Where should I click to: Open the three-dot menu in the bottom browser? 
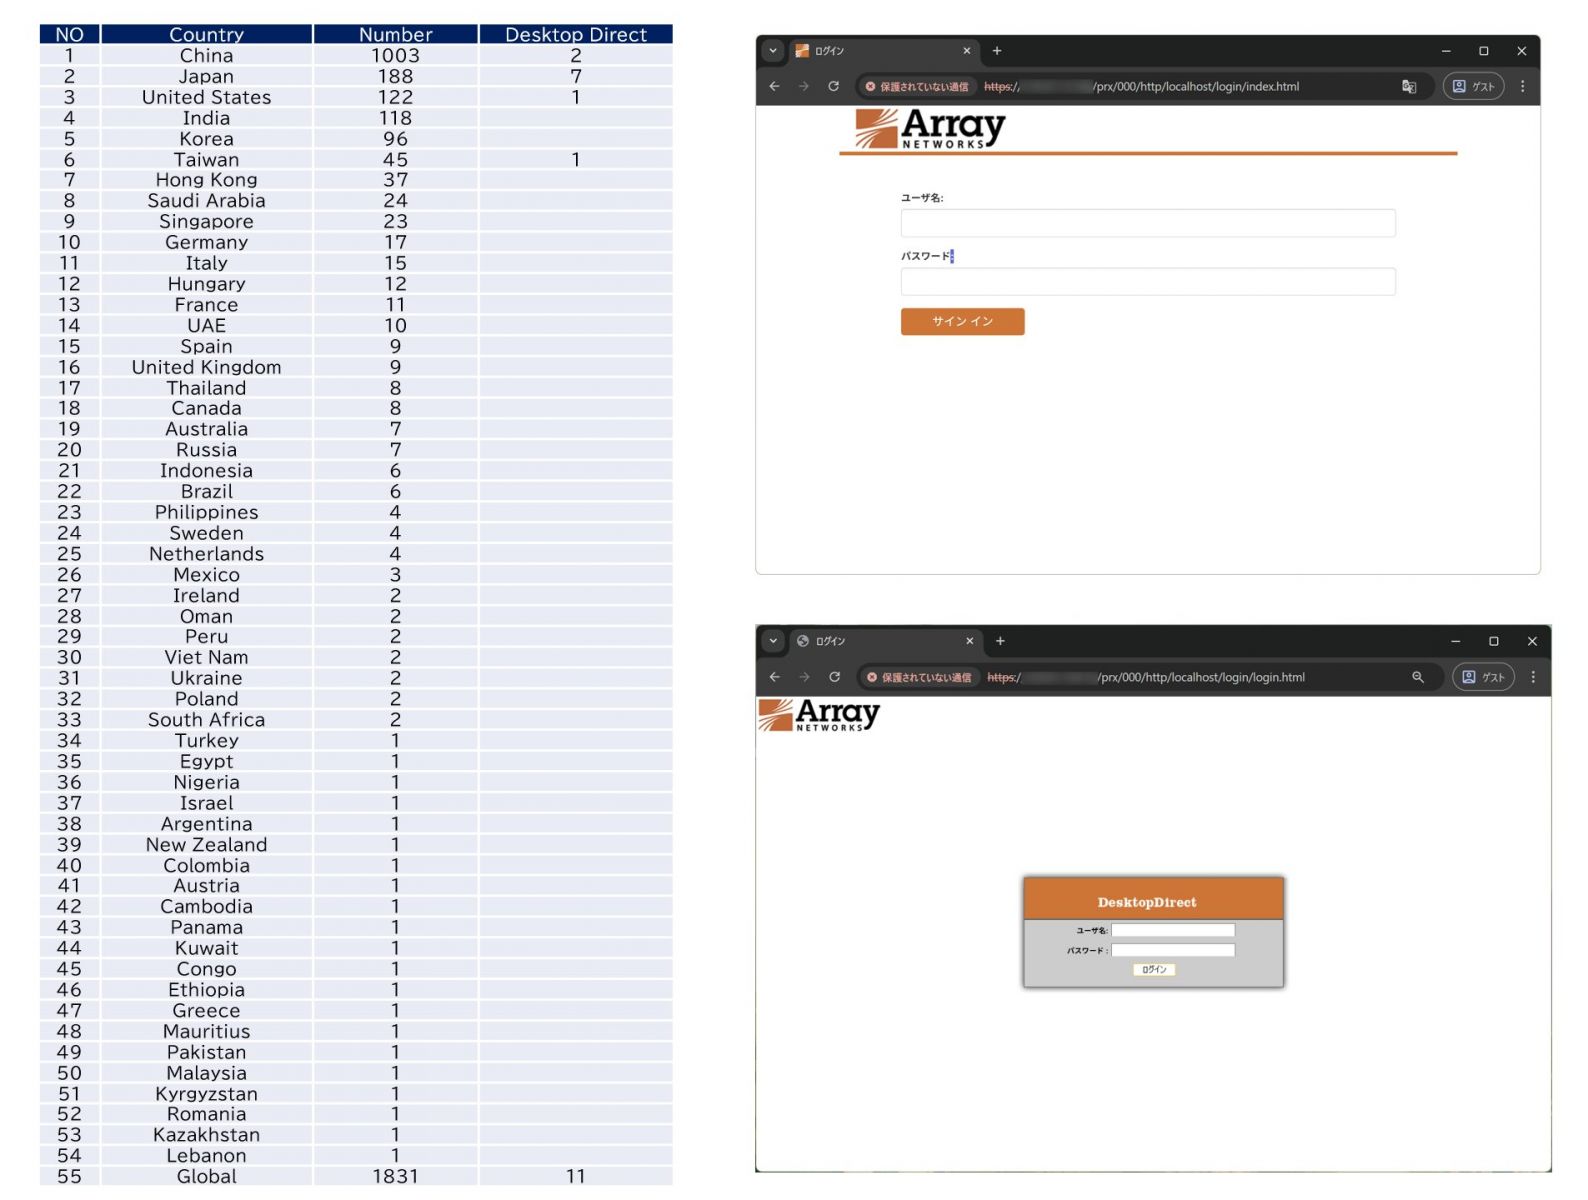[1532, 677]
